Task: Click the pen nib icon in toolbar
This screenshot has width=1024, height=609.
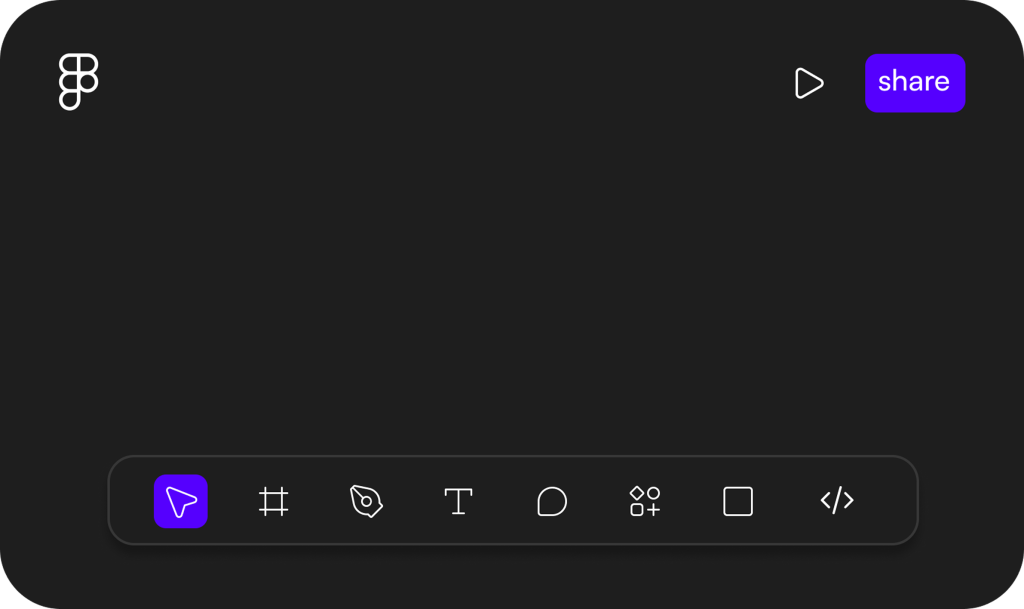Action: coord(366,501)
